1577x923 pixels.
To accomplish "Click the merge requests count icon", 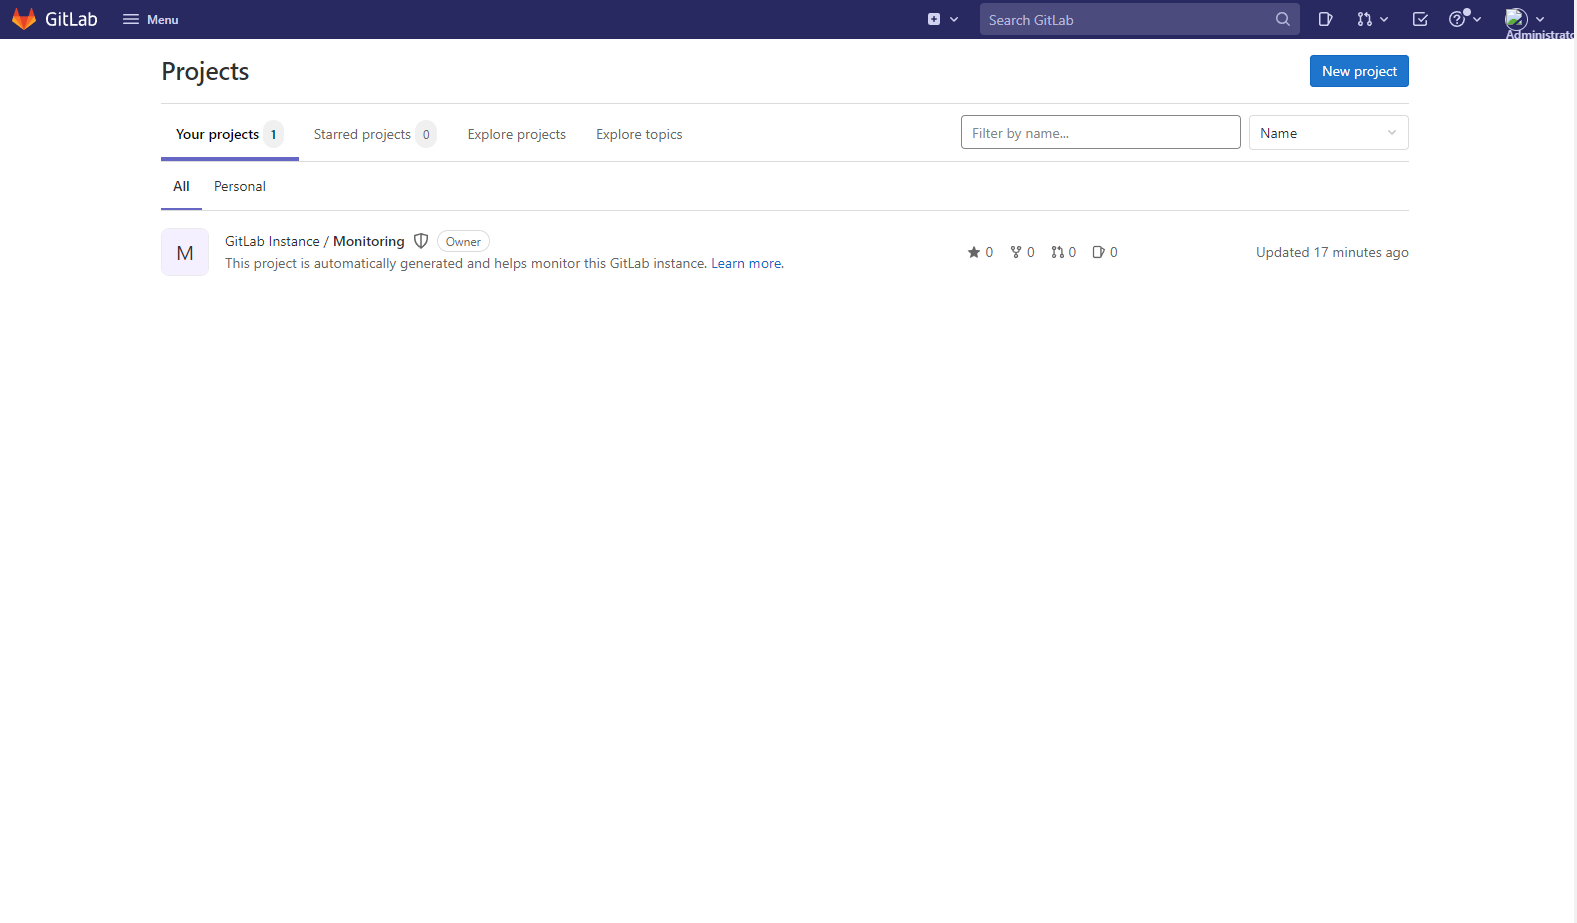I will pyautogui.click(x=1058, y=252).
